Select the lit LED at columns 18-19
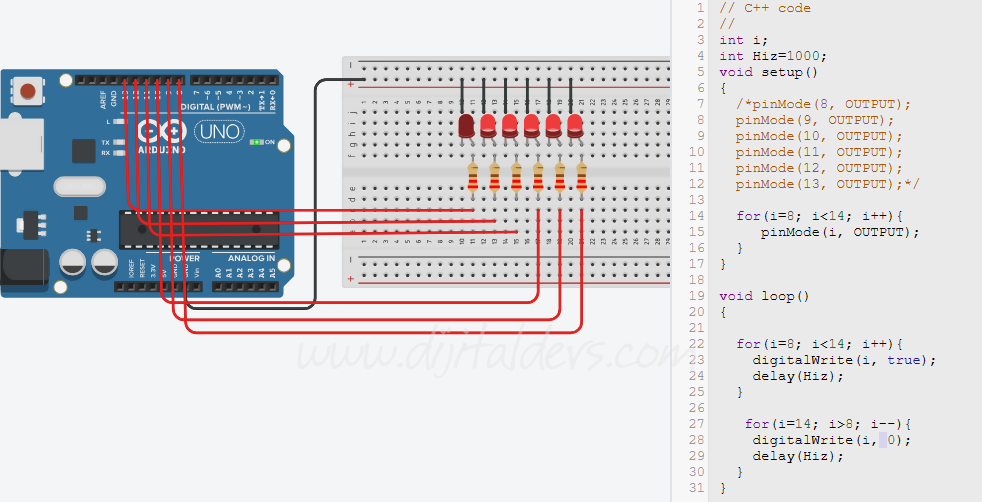The height and width of the screenshot is (502, 982). (x=553, y=126)
